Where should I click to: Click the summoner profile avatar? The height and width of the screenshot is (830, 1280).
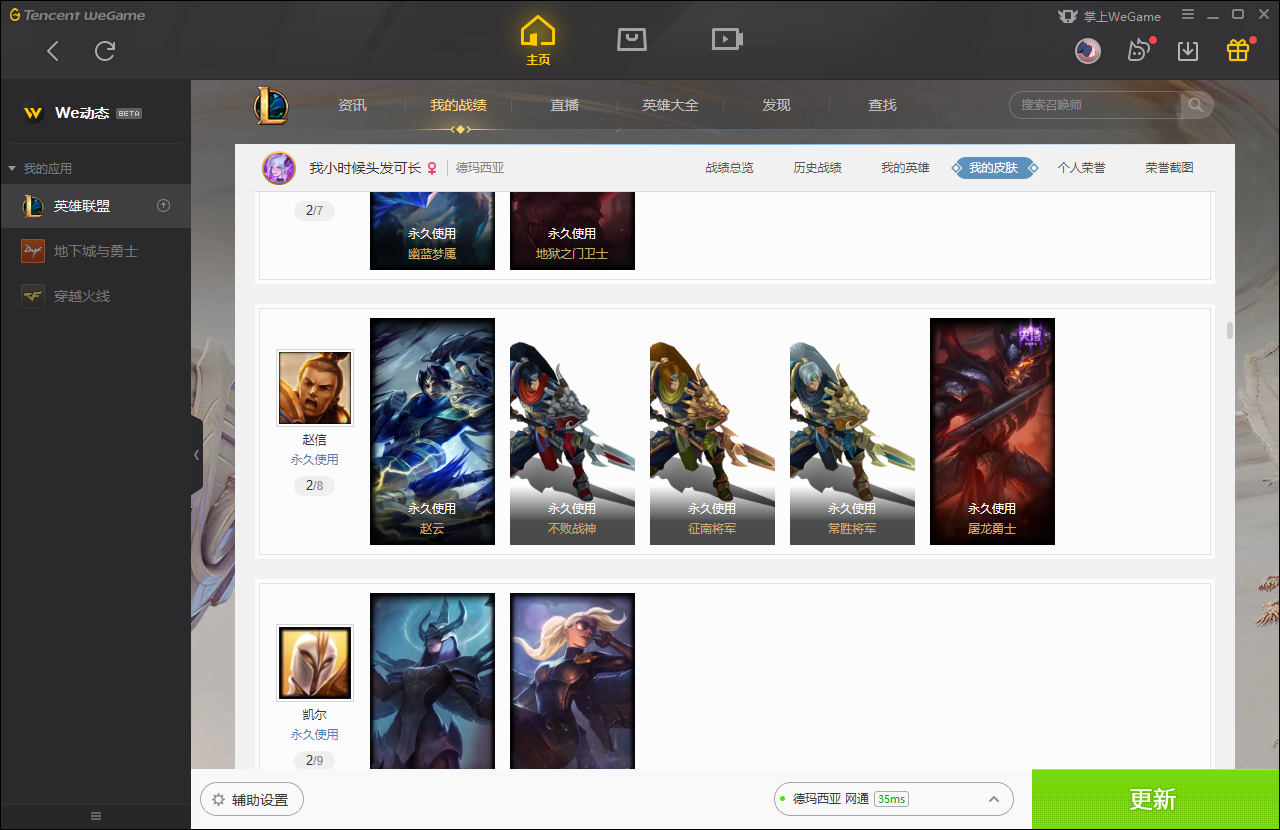[x=279, y=168]
